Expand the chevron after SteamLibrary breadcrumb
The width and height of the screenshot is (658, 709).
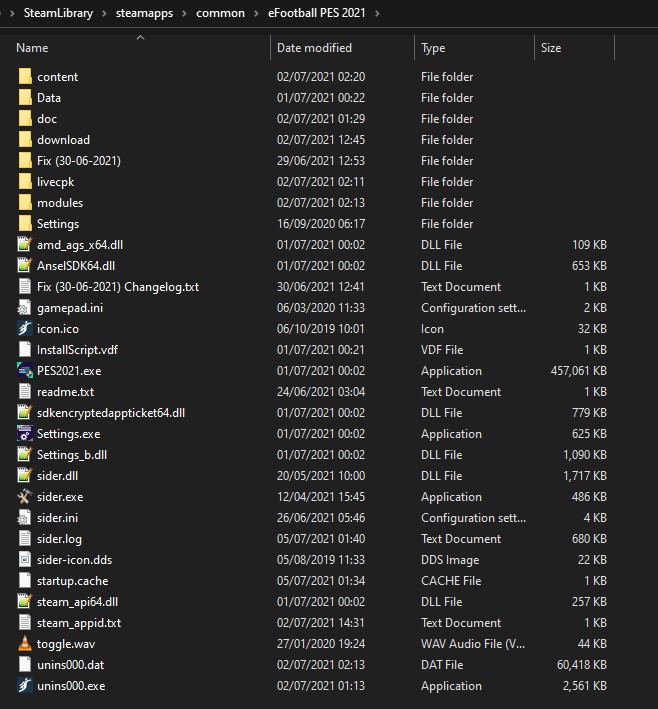104,13
